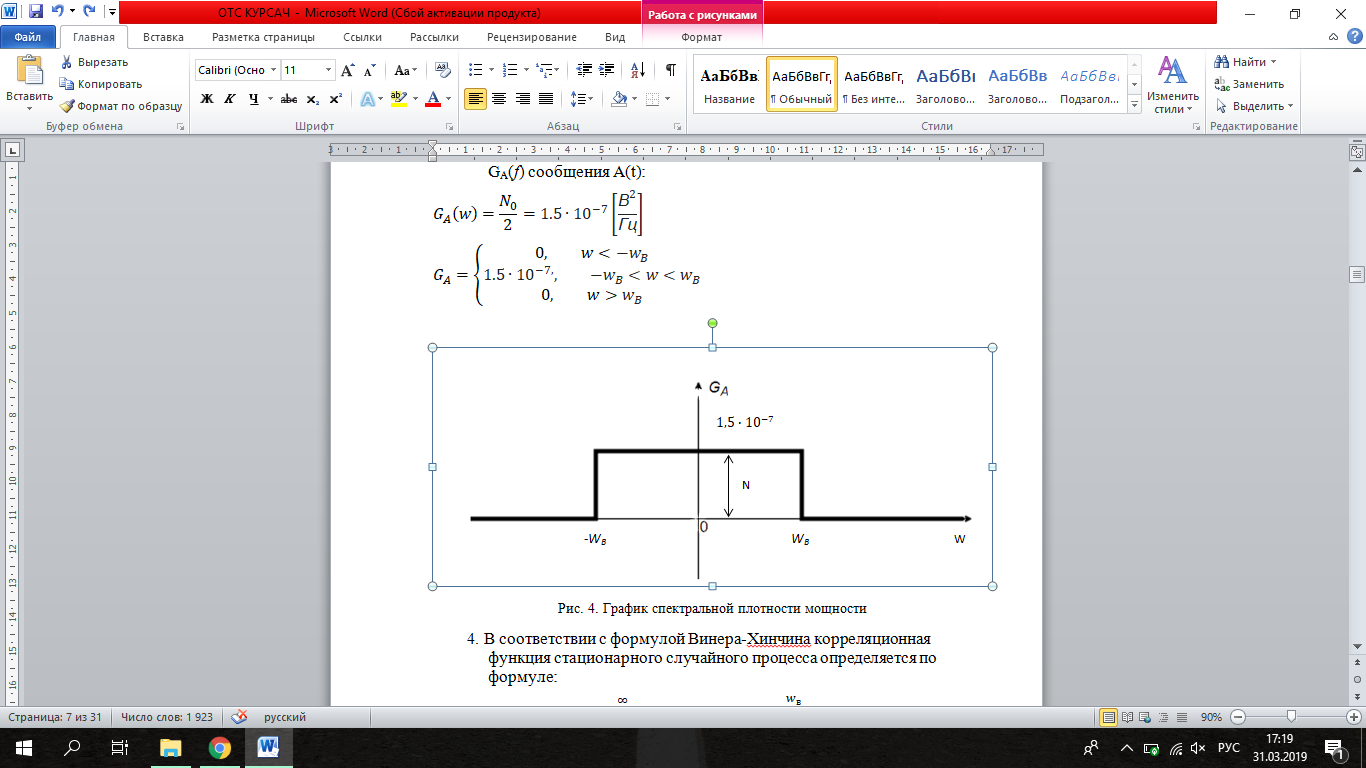Toggle bold formatting (Ж)
The width and height of the screenshot is (1366, 768).
tap(207, 99)
